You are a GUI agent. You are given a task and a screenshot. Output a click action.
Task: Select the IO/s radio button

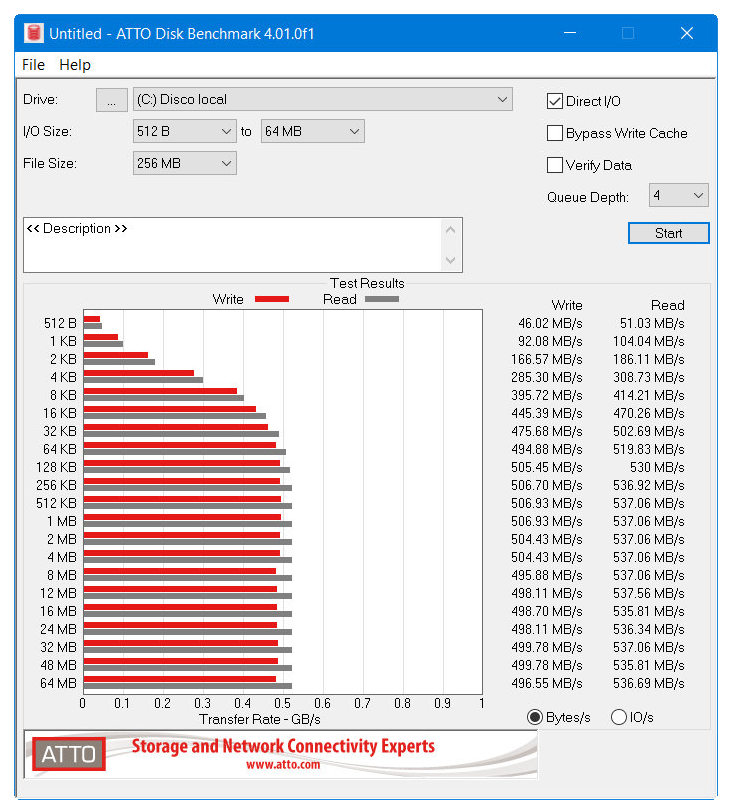[618, 717]
